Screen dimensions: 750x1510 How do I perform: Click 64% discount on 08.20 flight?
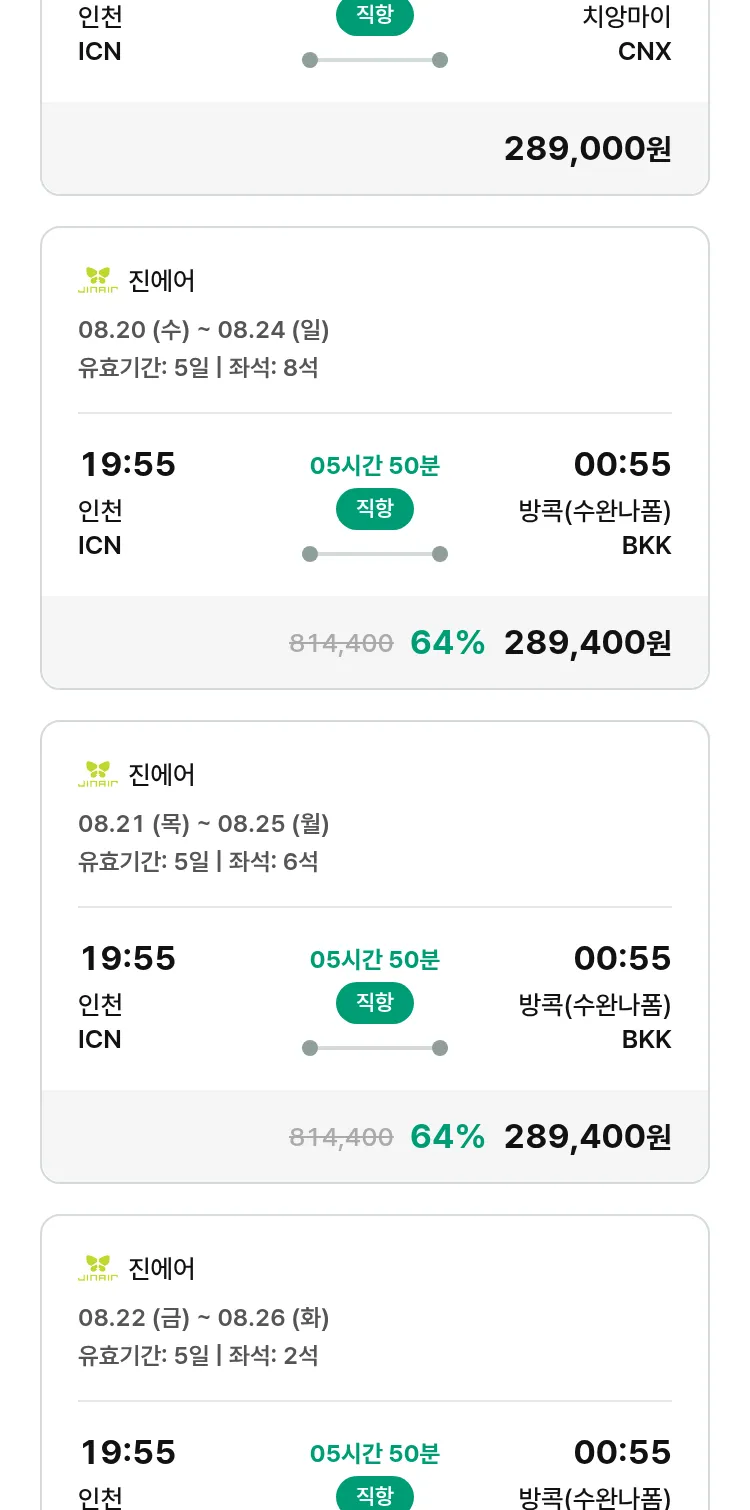(x=447, y=643)
